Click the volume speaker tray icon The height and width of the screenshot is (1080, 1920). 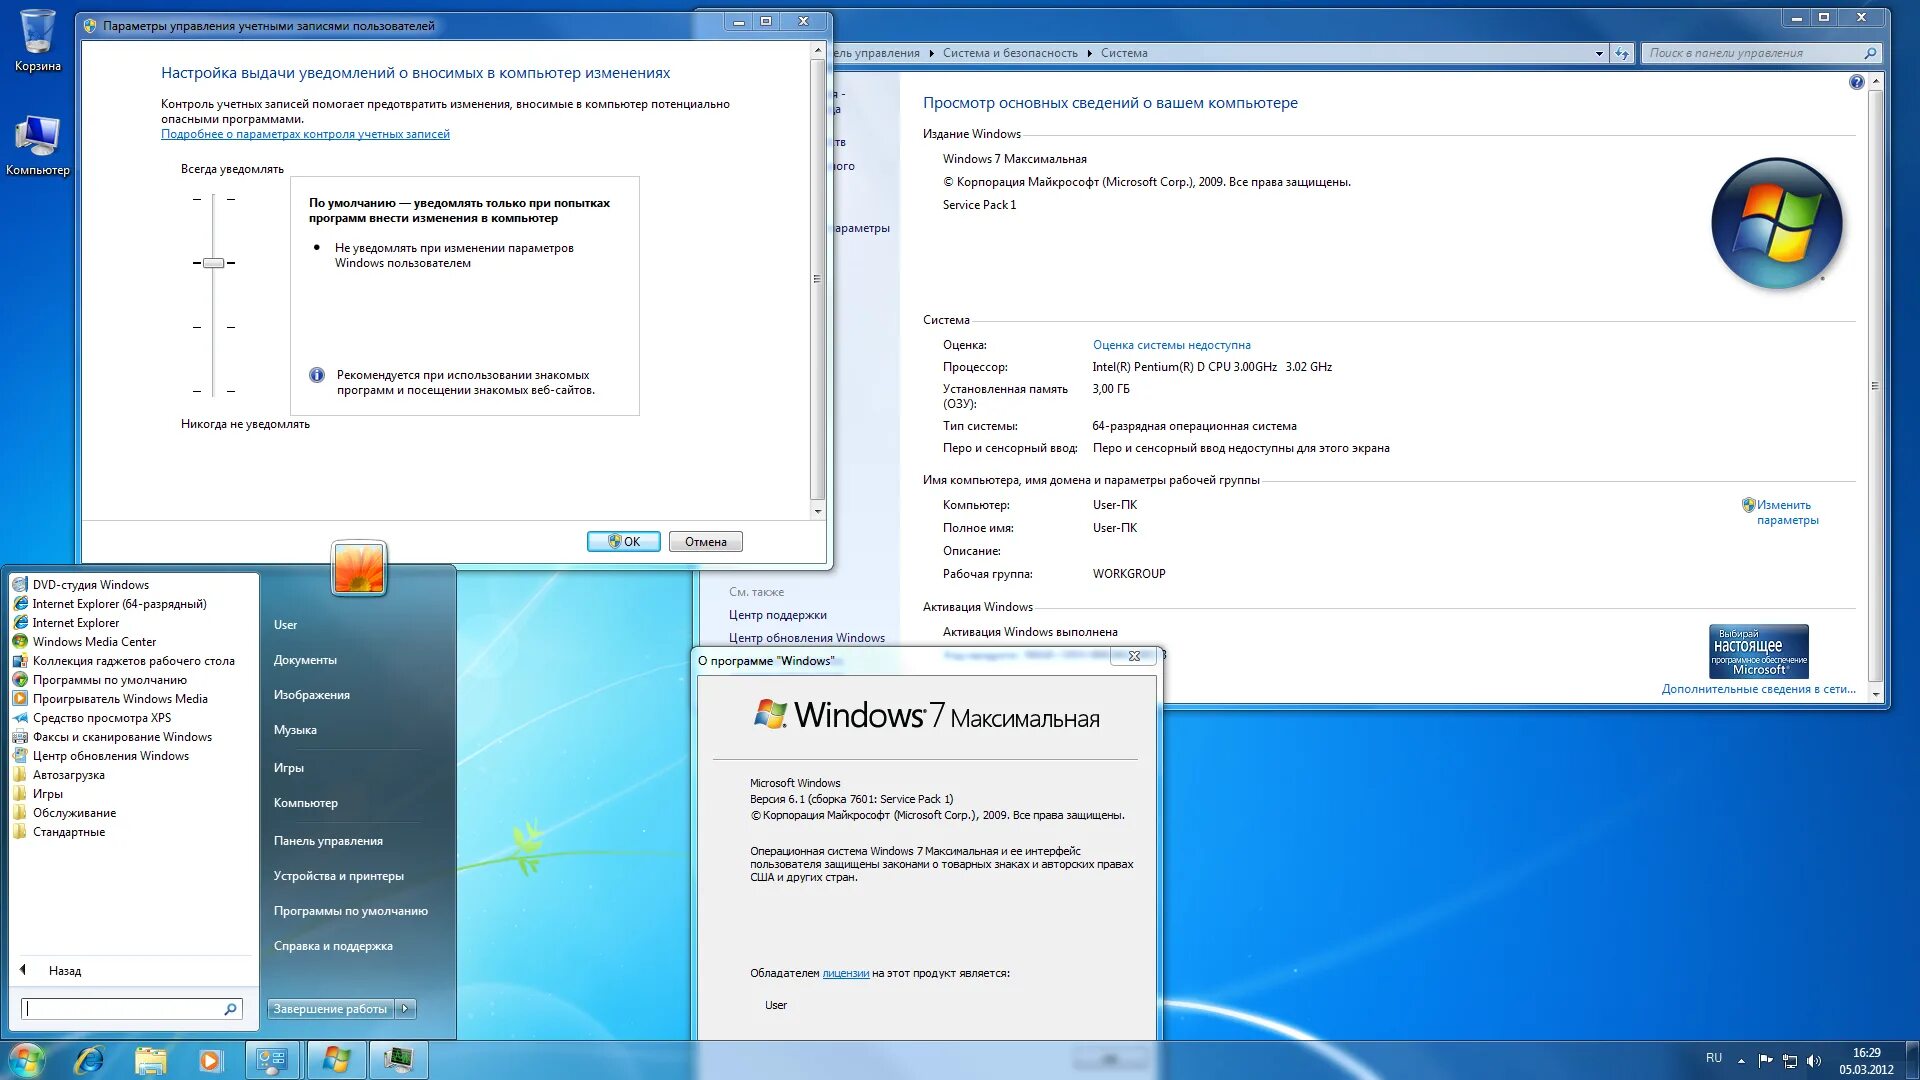coord(1814,1060)
